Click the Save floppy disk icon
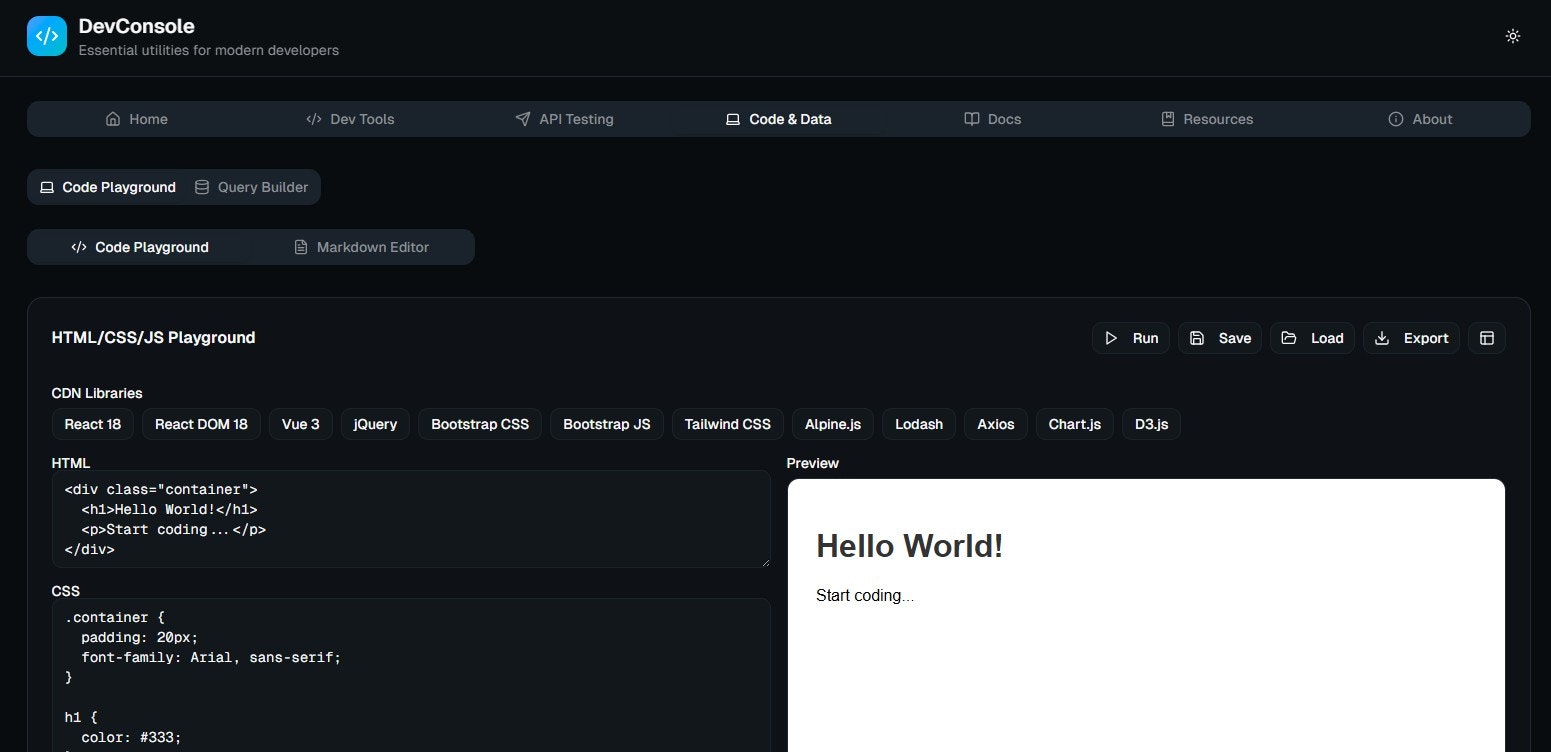1551x752 pixels. (x=1197, y=338)
